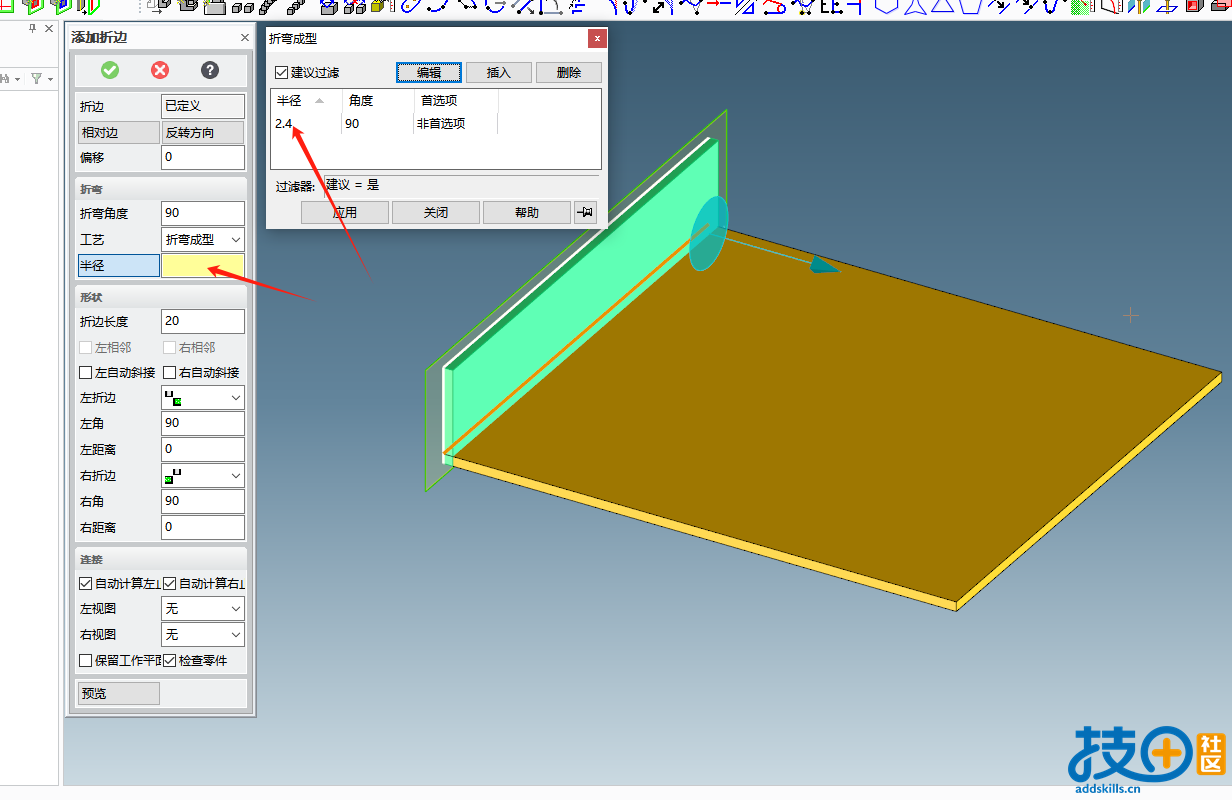Click the 折边长度 input field
Screen dimensions: 1232x800
pyautogui.click(x=203, y=321)
